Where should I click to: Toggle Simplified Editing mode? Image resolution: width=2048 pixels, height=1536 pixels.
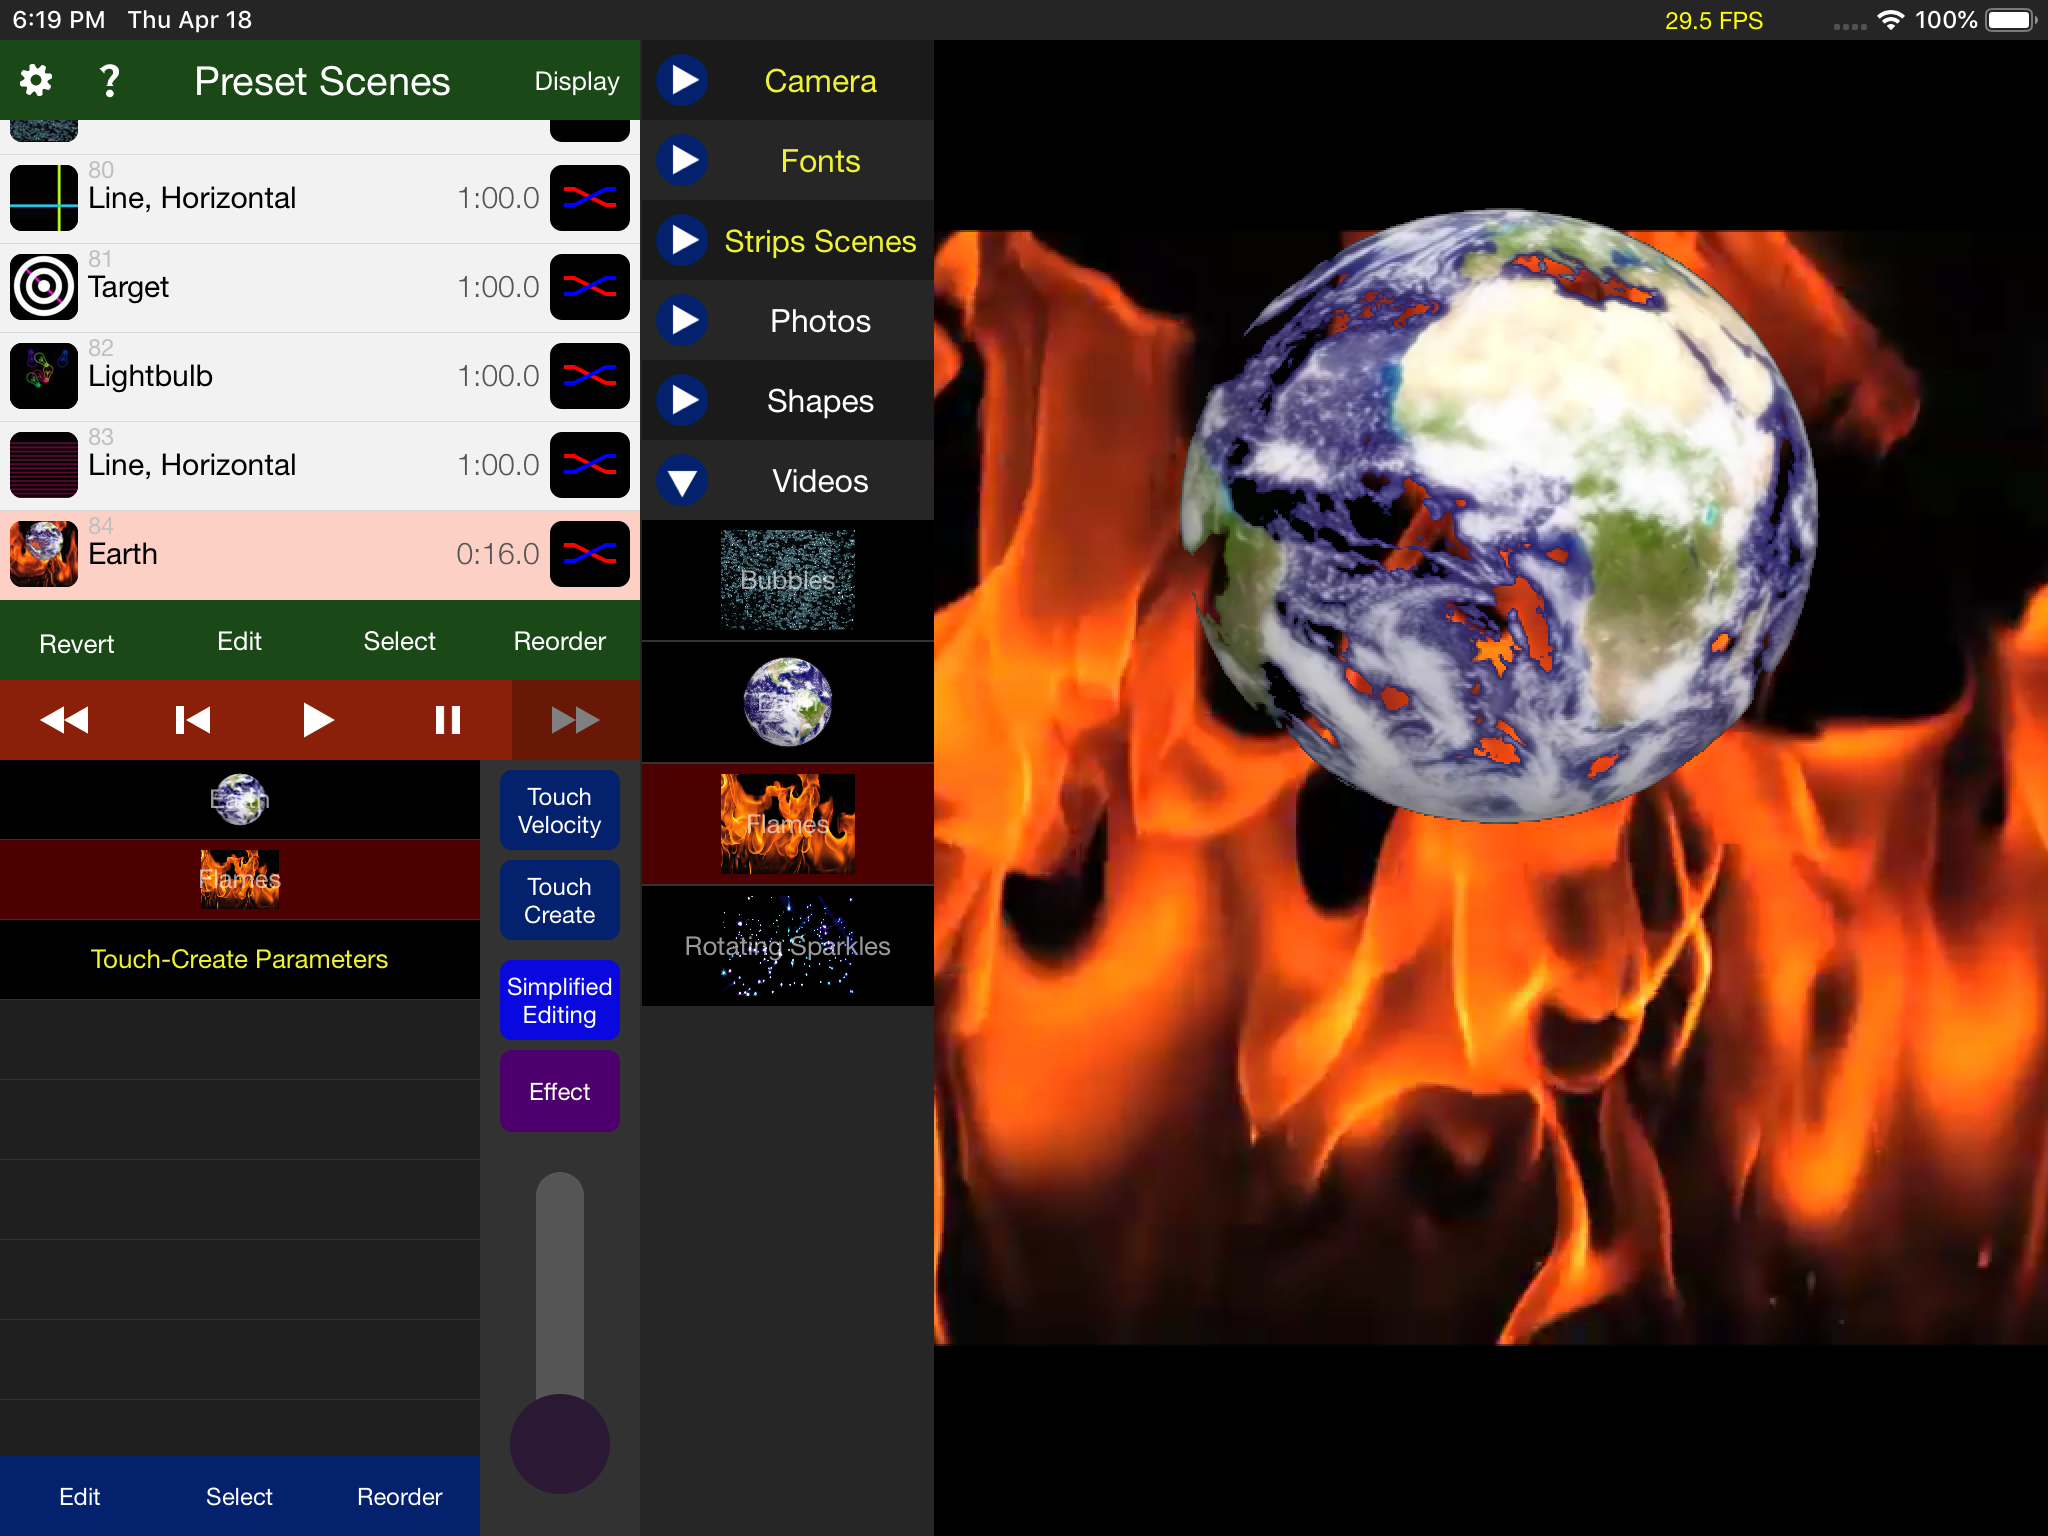coord(559,1000)
